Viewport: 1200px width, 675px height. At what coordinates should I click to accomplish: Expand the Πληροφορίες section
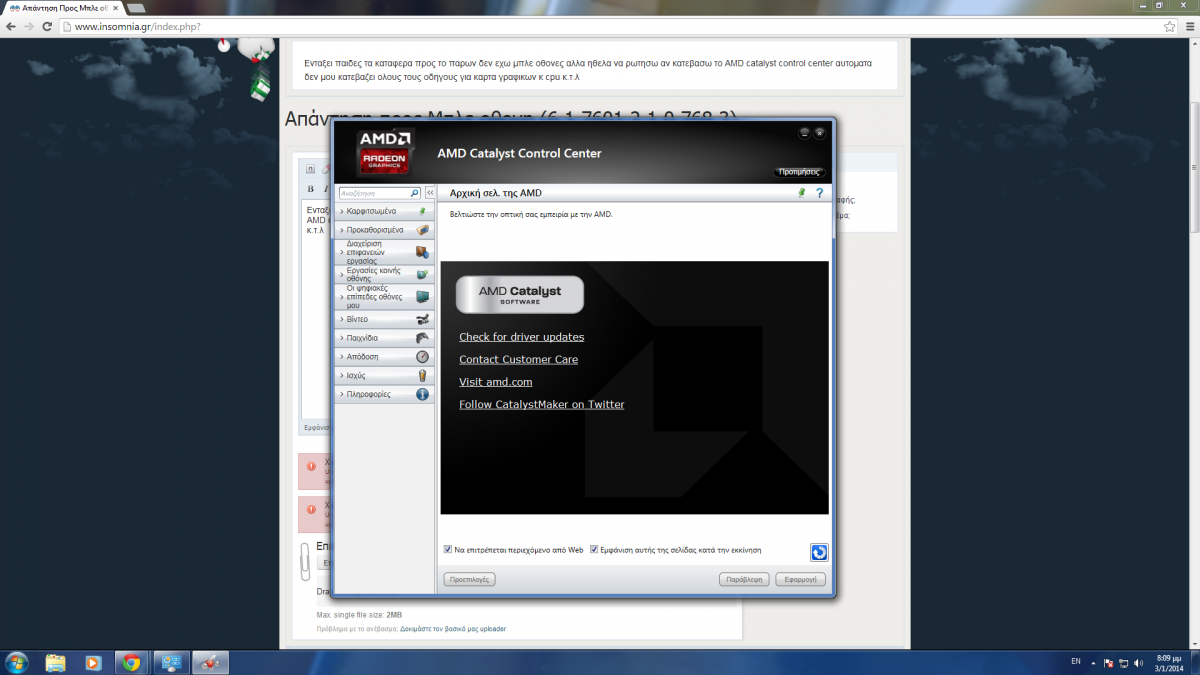point(385,394)
